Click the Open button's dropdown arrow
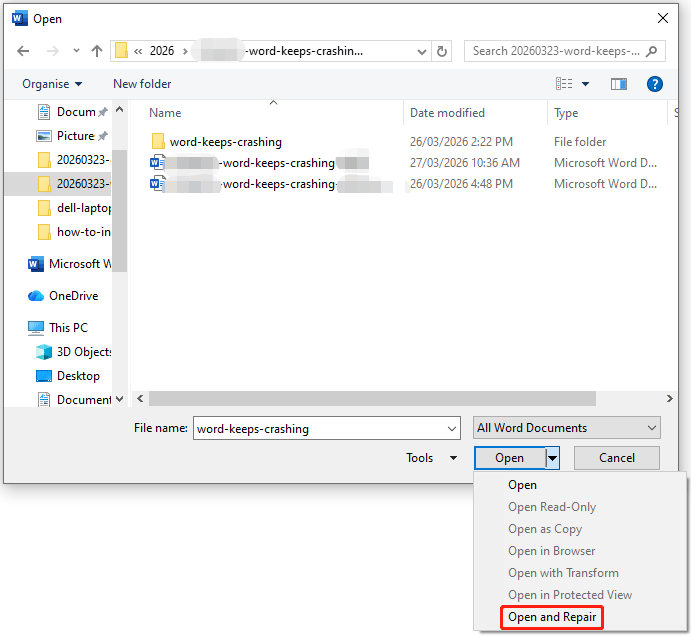Viewport: 691px width, 636px height. (x=553, y=458)
